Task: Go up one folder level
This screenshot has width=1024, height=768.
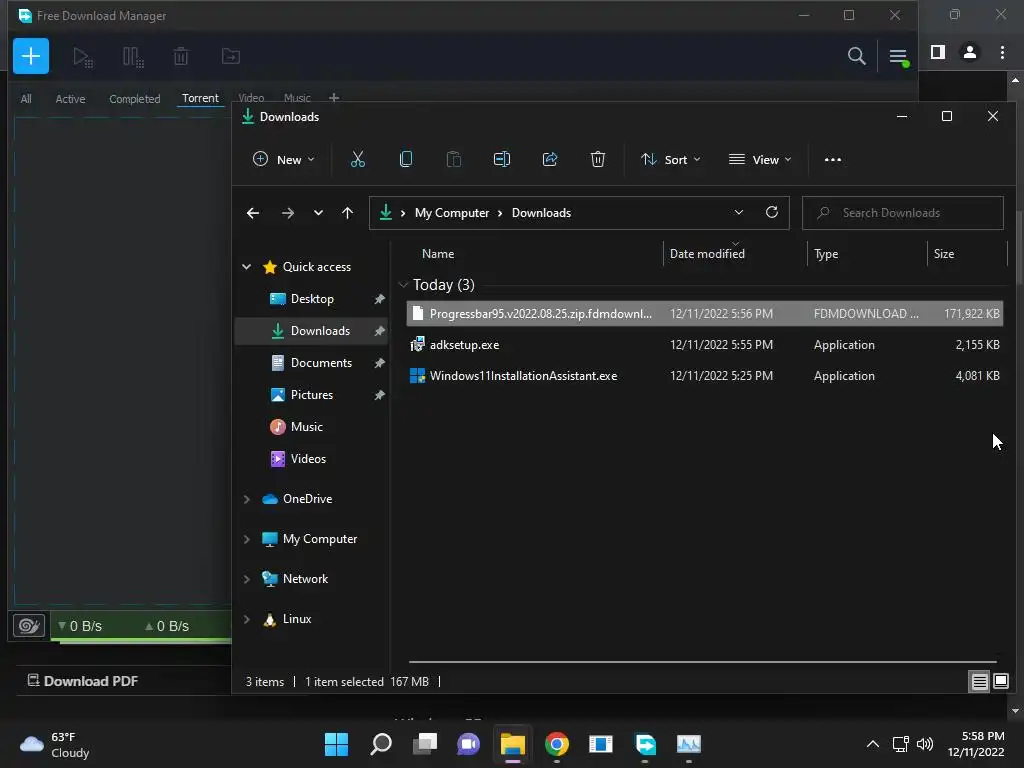Action: [347, 213]
